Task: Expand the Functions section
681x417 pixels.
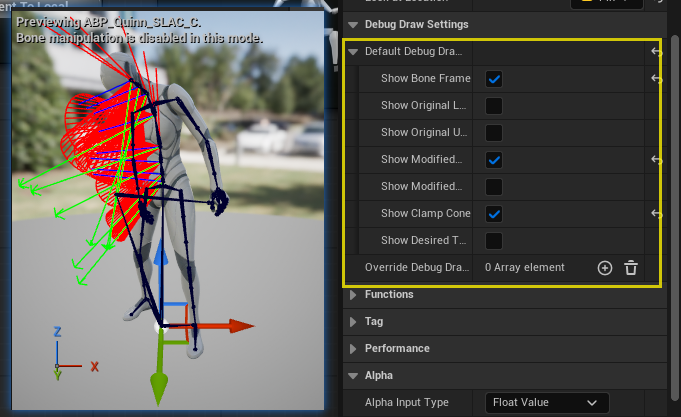Action: [x=353, y=295]
